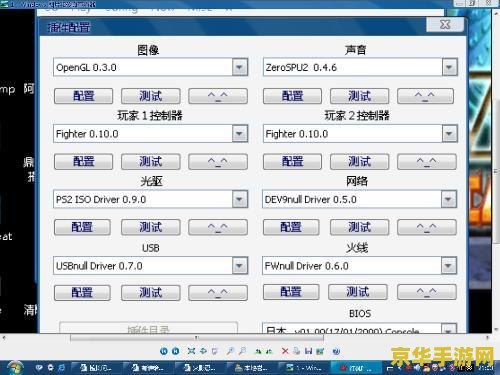
Task: Click the Zoom Out magnifier icon
Action: (243, 351)
